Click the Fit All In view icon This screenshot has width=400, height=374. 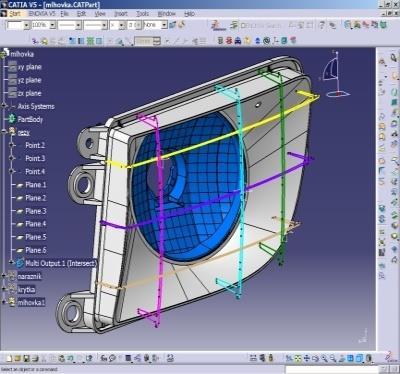pos(298,359)
